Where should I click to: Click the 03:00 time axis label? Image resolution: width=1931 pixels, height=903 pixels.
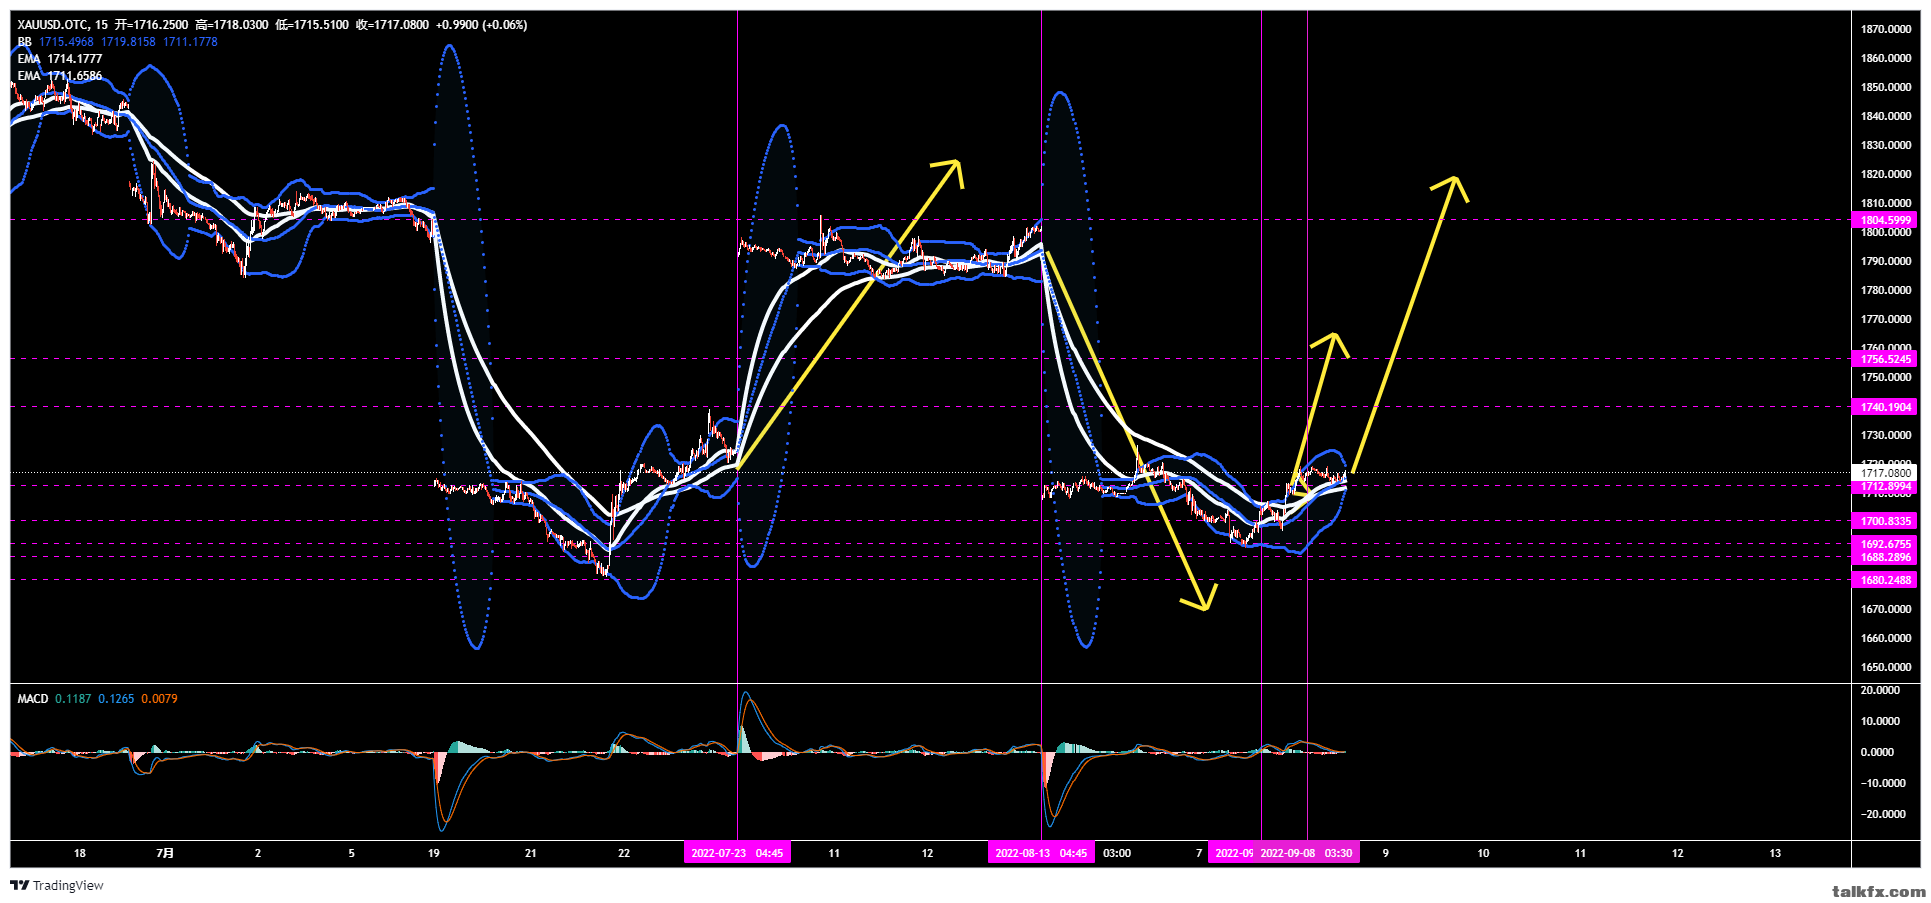pyautogui.click(x=1117, y=853)
